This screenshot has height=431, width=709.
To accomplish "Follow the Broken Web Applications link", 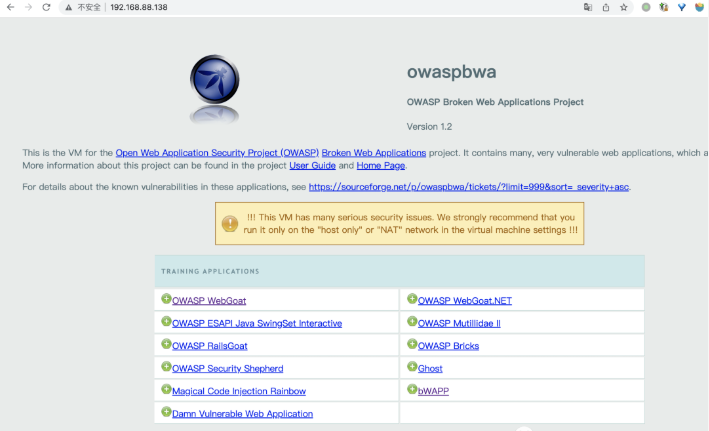I will tap(373, 153).
